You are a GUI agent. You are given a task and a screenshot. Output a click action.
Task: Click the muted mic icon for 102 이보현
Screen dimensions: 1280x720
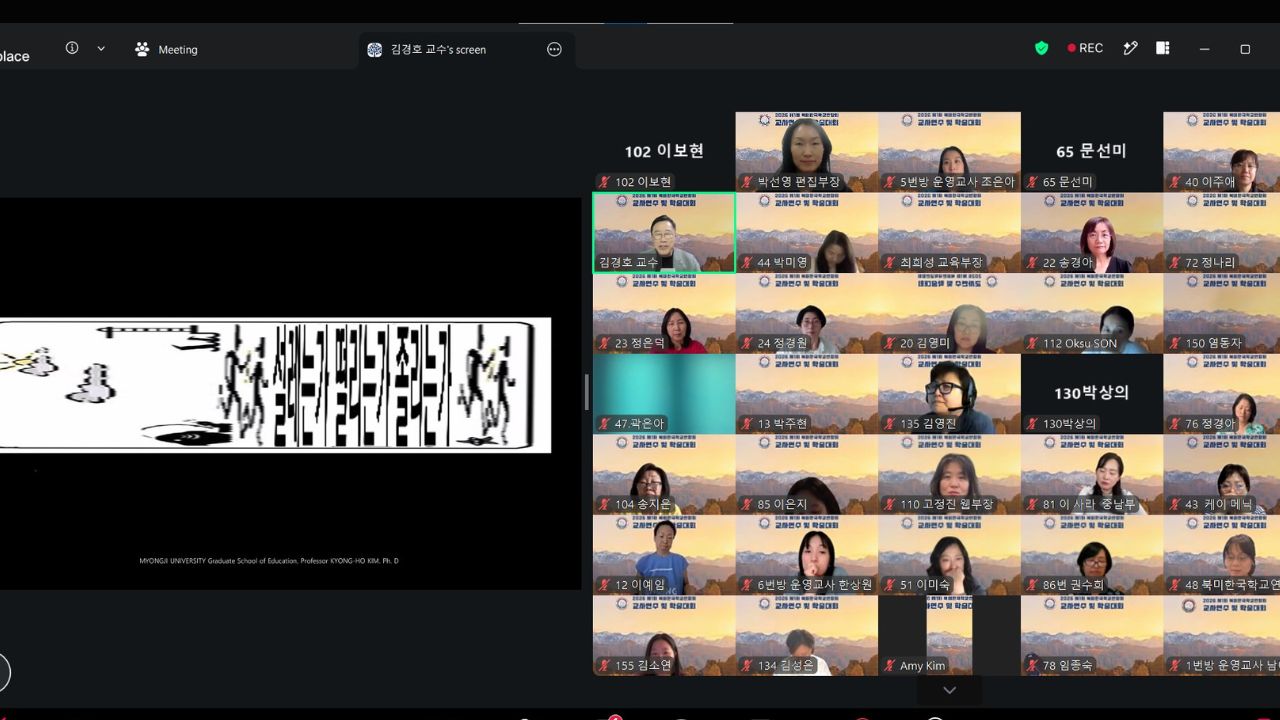[605, 182]
